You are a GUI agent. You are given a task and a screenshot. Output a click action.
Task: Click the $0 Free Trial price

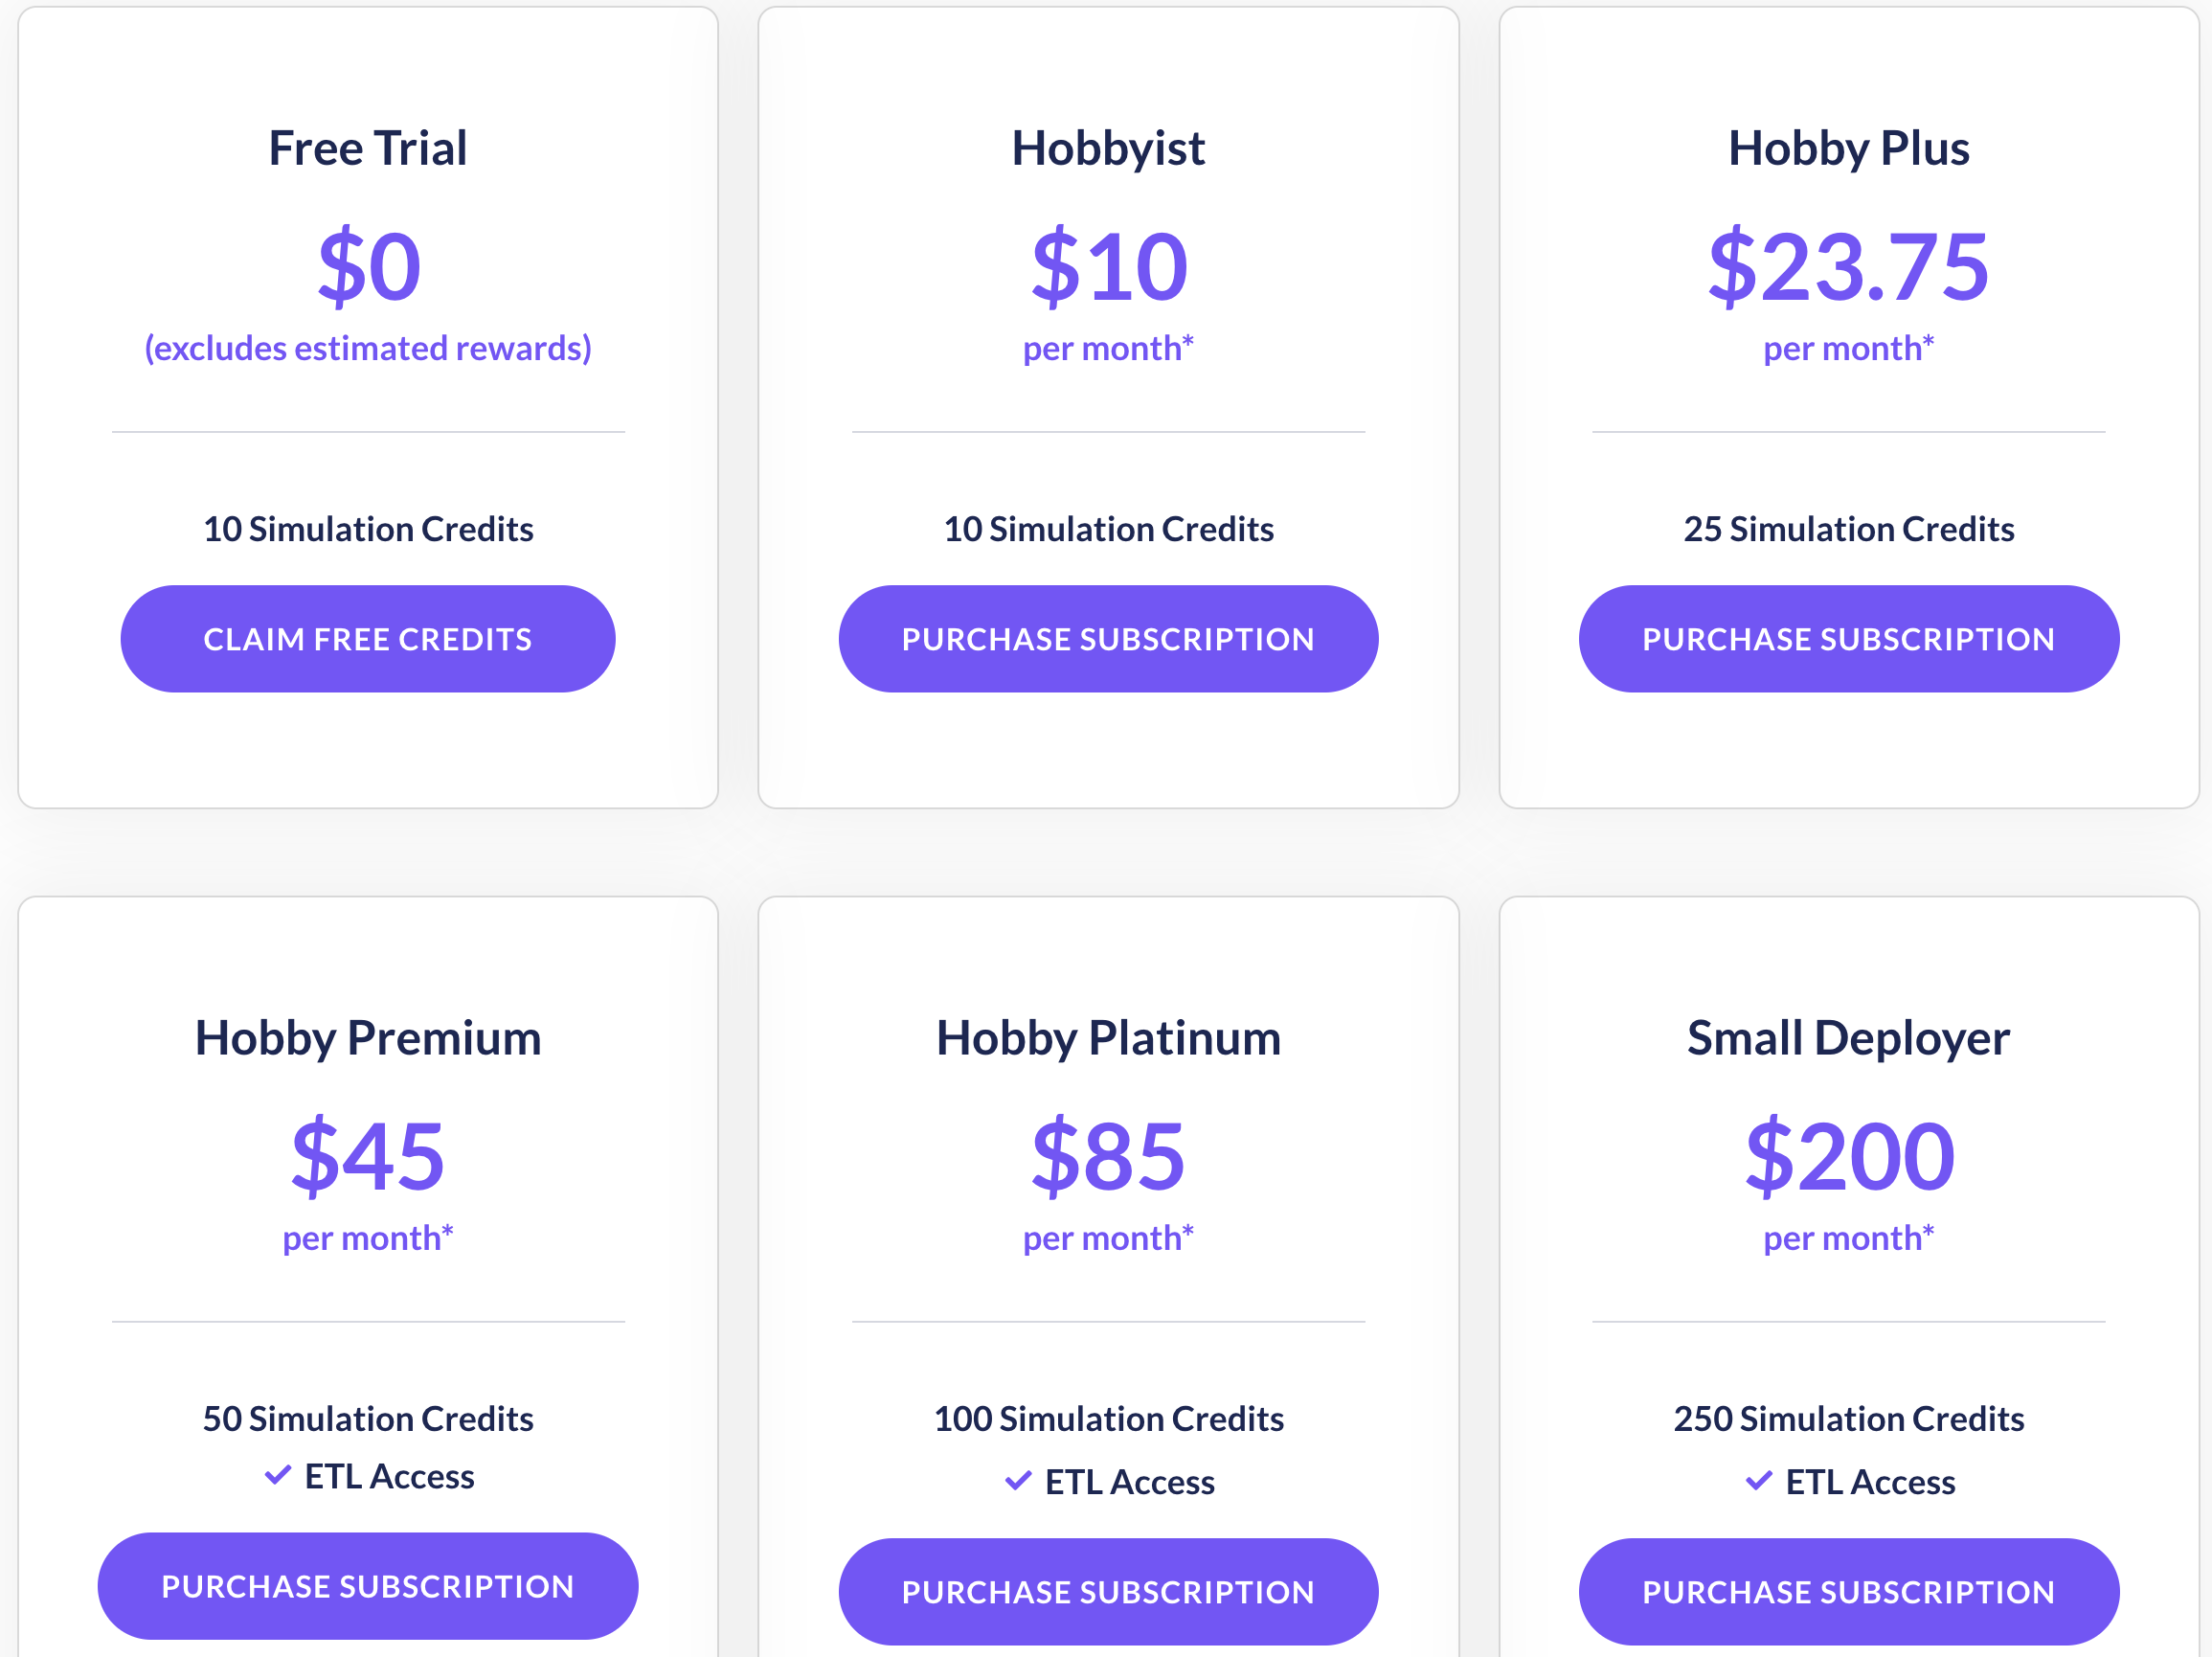pyautogui.click(x=369, y=266)
